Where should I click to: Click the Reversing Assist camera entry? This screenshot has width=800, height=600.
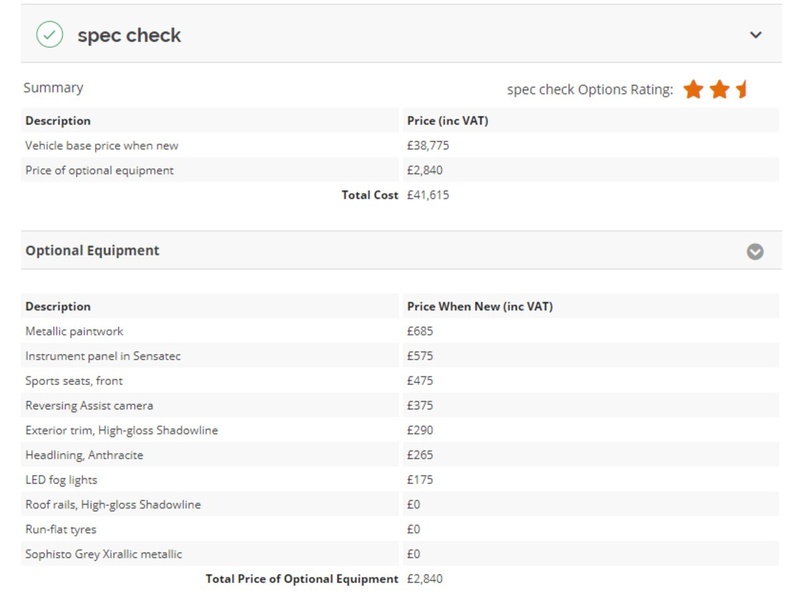tap(89, 406)
